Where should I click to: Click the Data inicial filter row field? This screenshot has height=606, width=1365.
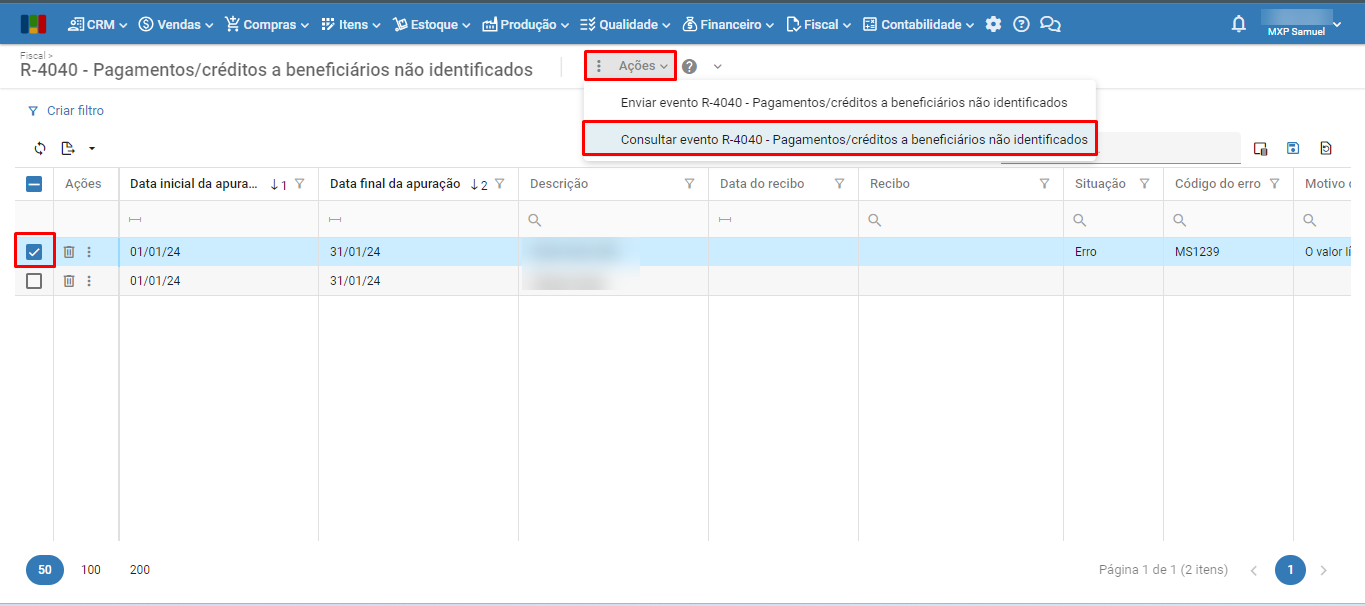(x=218, y=220)
